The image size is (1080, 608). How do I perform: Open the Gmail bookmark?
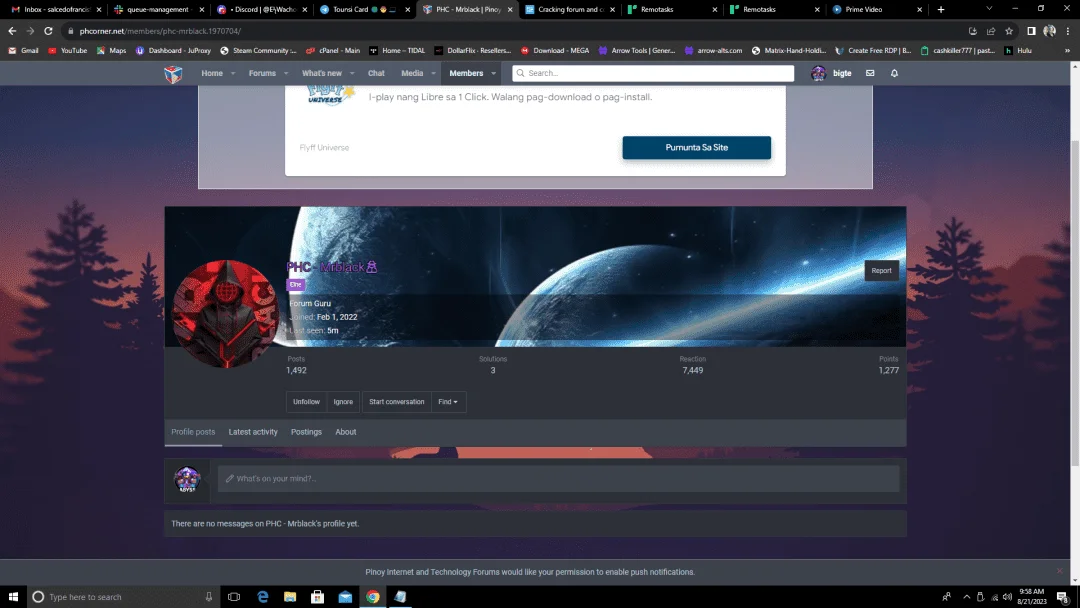tap(23, 50)
